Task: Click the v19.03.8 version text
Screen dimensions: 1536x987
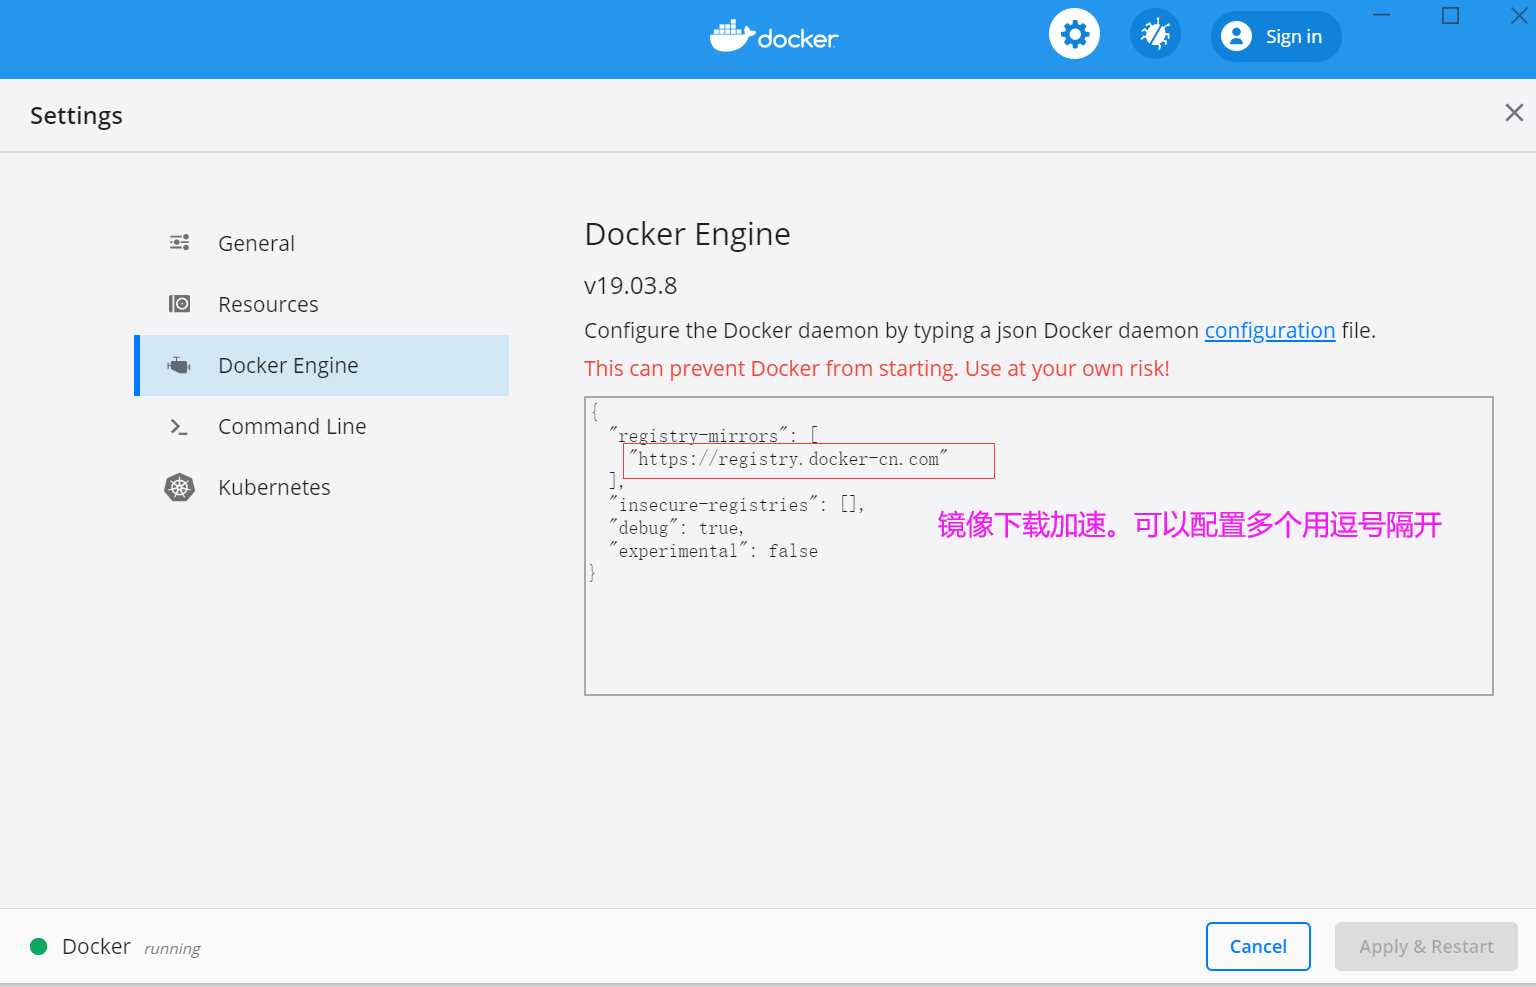Action: point(630,286)
